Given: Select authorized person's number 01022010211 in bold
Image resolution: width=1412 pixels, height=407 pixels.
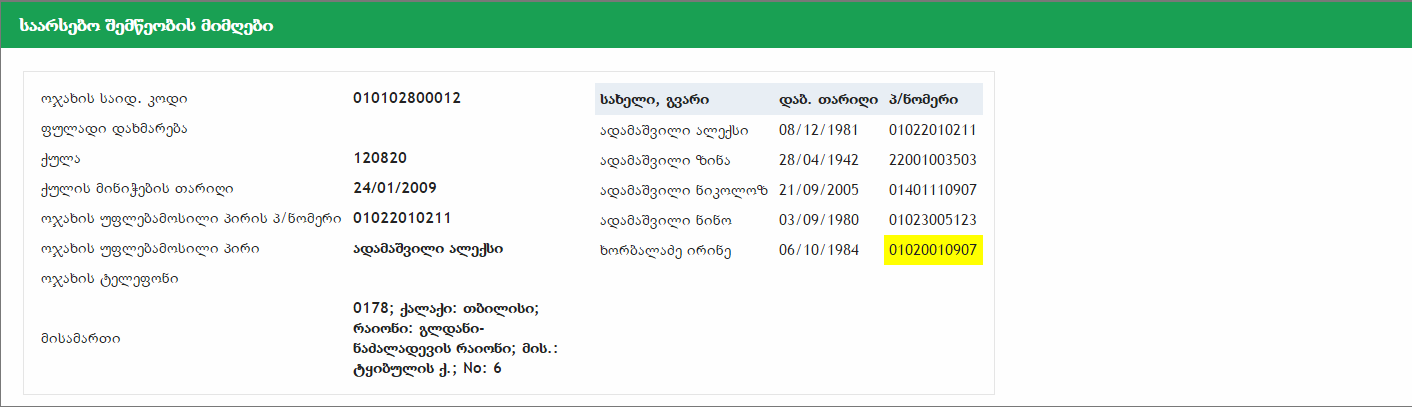Looking at the screenshot, I should coord(402,218).
